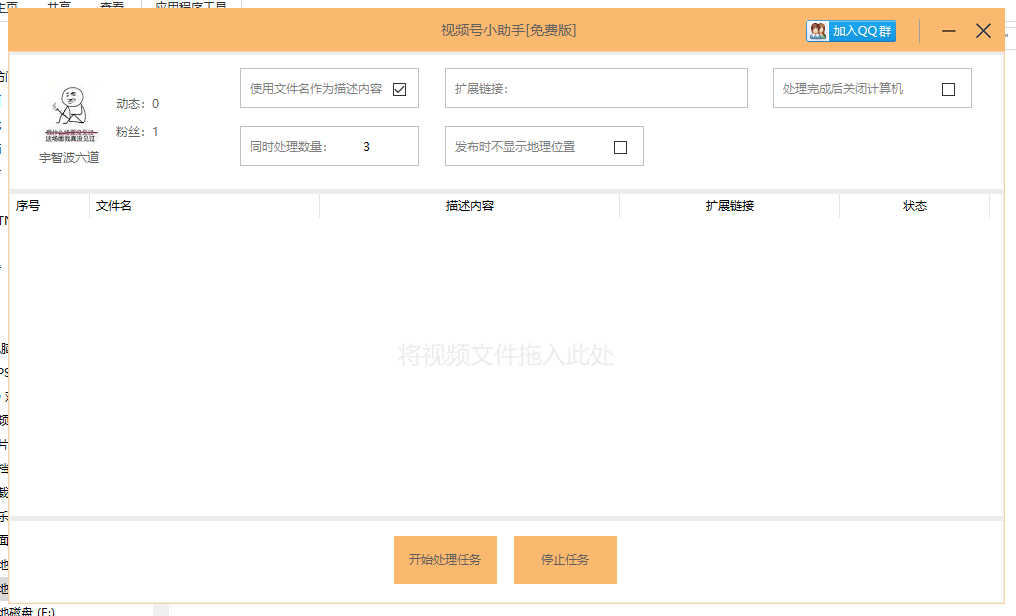The image size is (1016, 616).
Task: Click the user avatar image
Action: pyautogui.click(x=70, y=115)
